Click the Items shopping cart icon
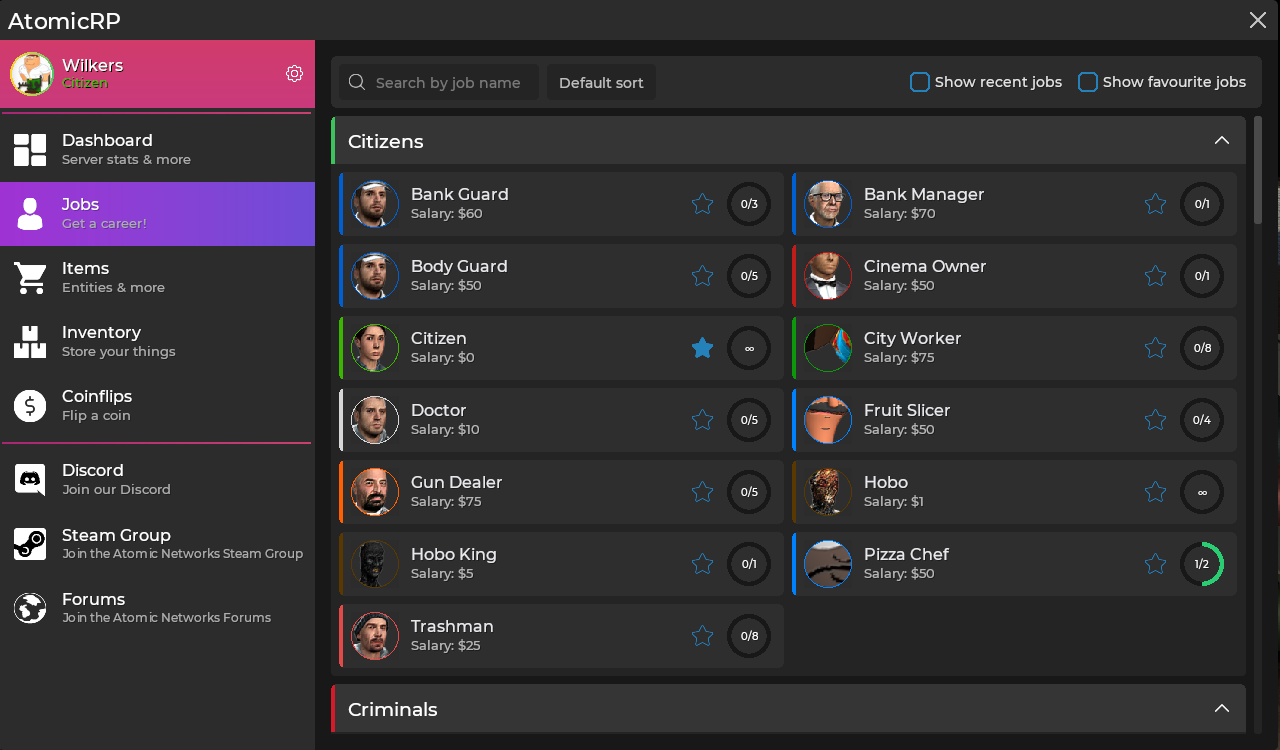Image resolution: width=1280 pixels, height=750 pixels. [x=30, y=277]
